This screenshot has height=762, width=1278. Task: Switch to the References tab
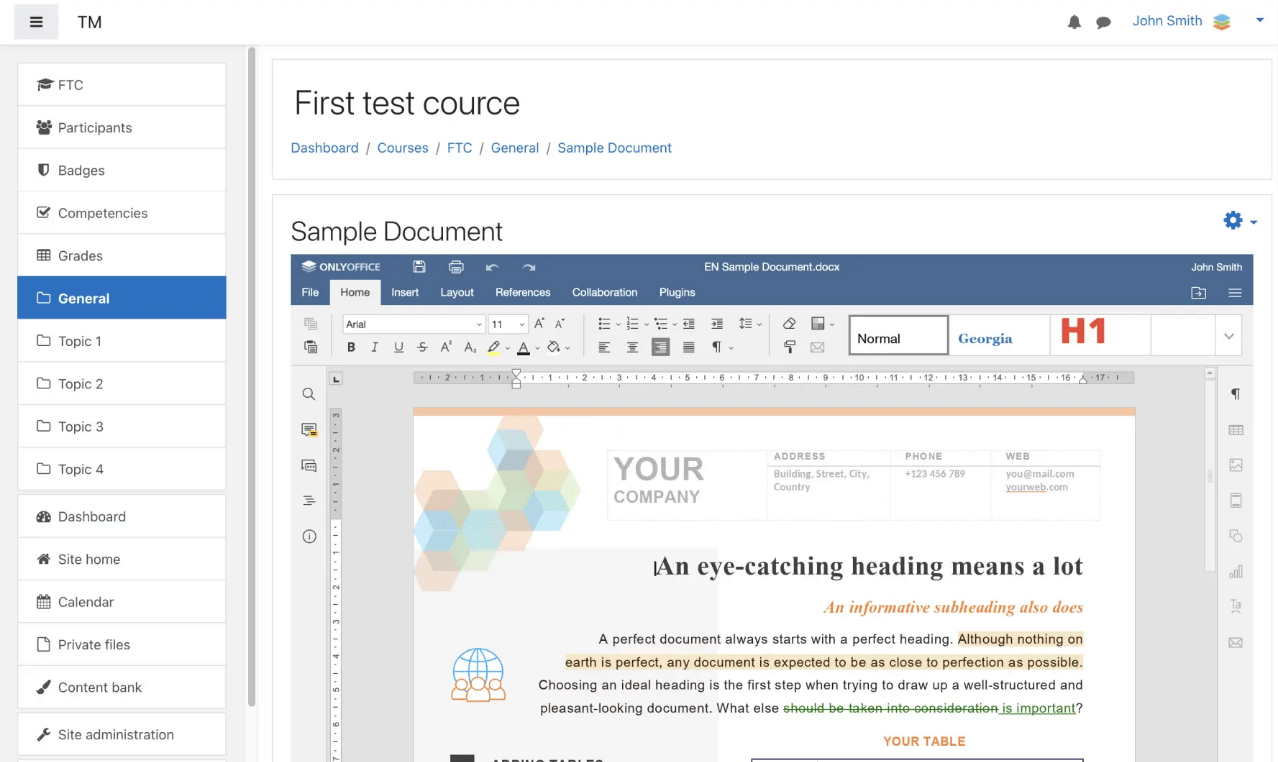(523, 292)
